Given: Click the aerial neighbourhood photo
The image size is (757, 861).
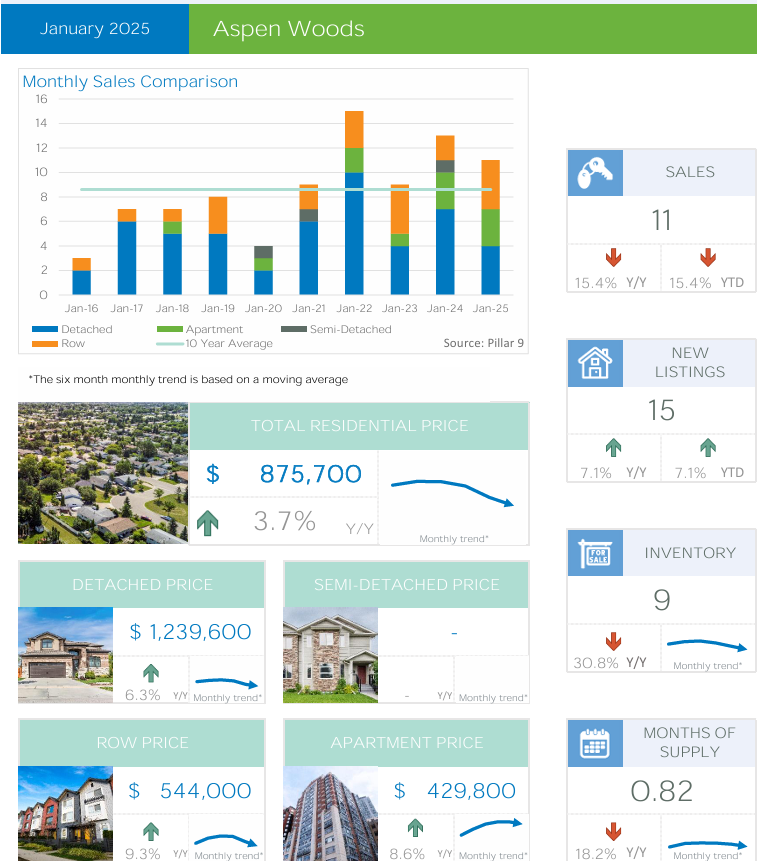Looking at the screenshot, I should [103, 473].
